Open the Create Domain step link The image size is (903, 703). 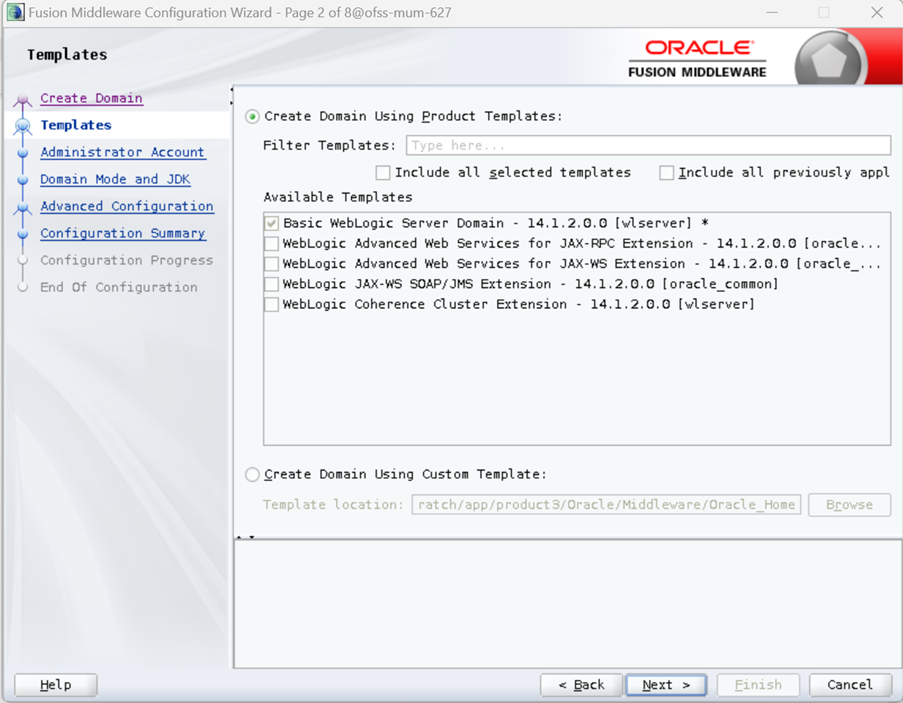pos(91,98)
